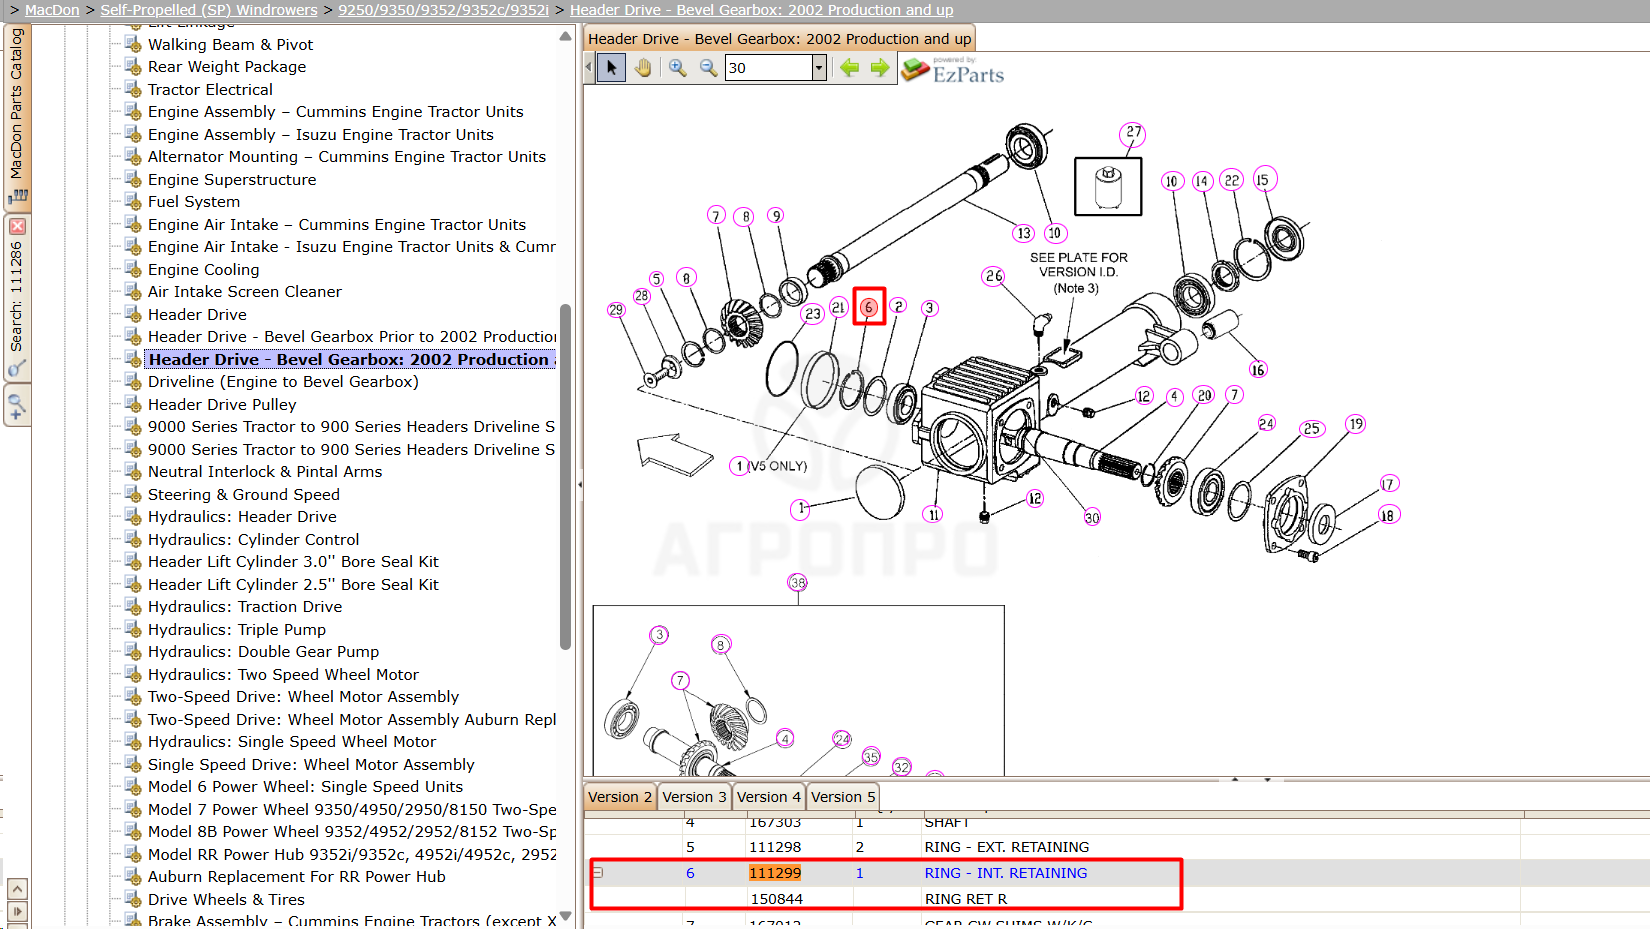Select callout 13 on the diagram
Viewport: 1650px width, 929px height.
(x=1023, y=233)
